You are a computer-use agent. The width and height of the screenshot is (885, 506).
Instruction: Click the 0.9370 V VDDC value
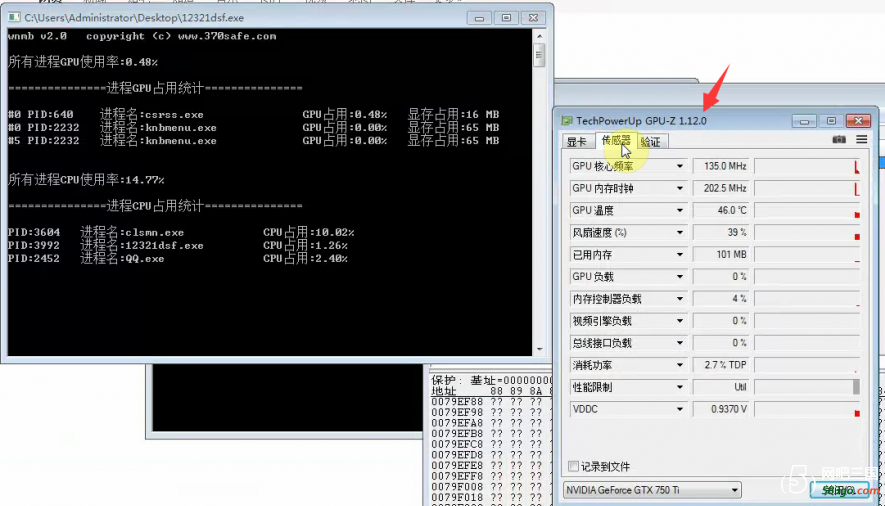click(x=721, y=410)
